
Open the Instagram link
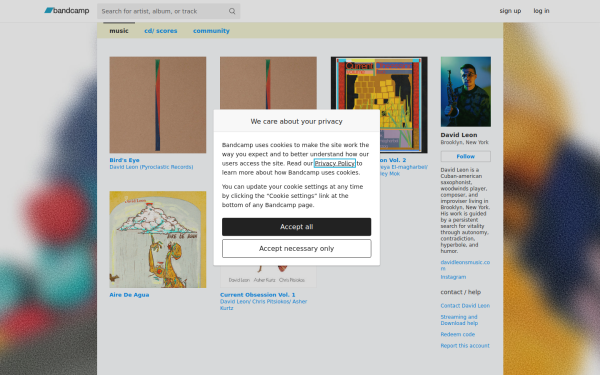click(453, 277)
